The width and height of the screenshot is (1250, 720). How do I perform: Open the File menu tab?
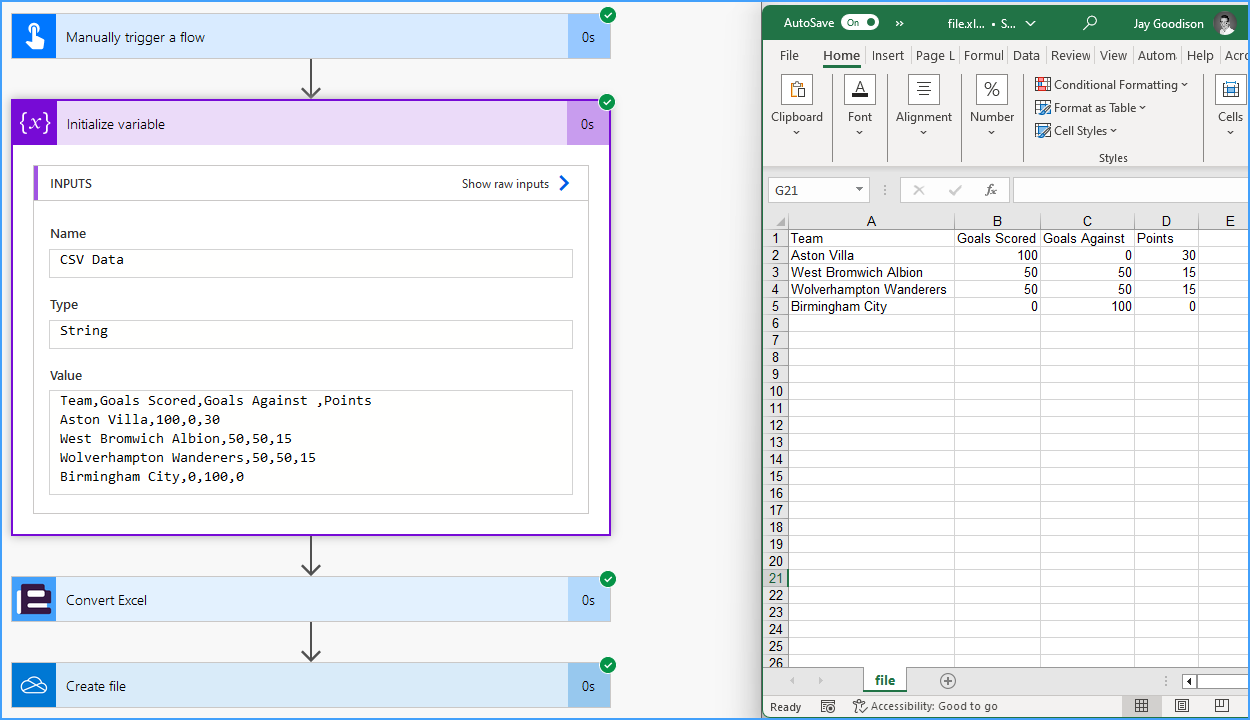(x=789, y=56)
